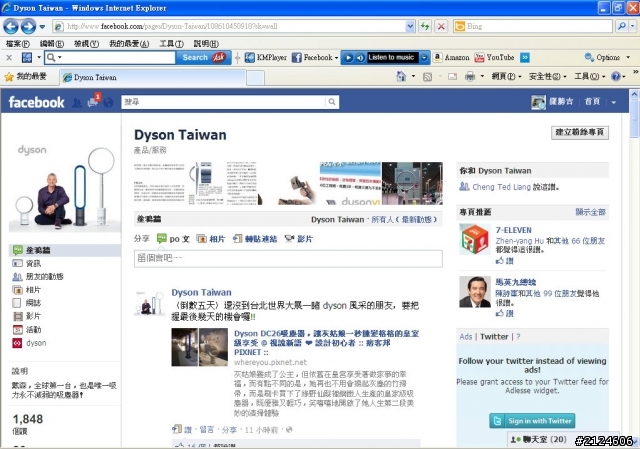
Task: Open the 7-ELEVEN page link
Action: 513,230
